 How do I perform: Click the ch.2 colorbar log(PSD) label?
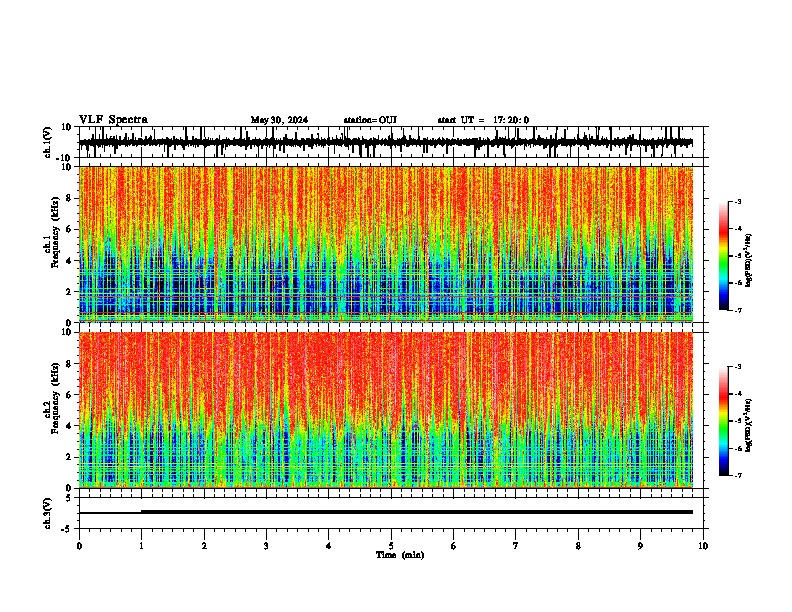pos(749,425)
